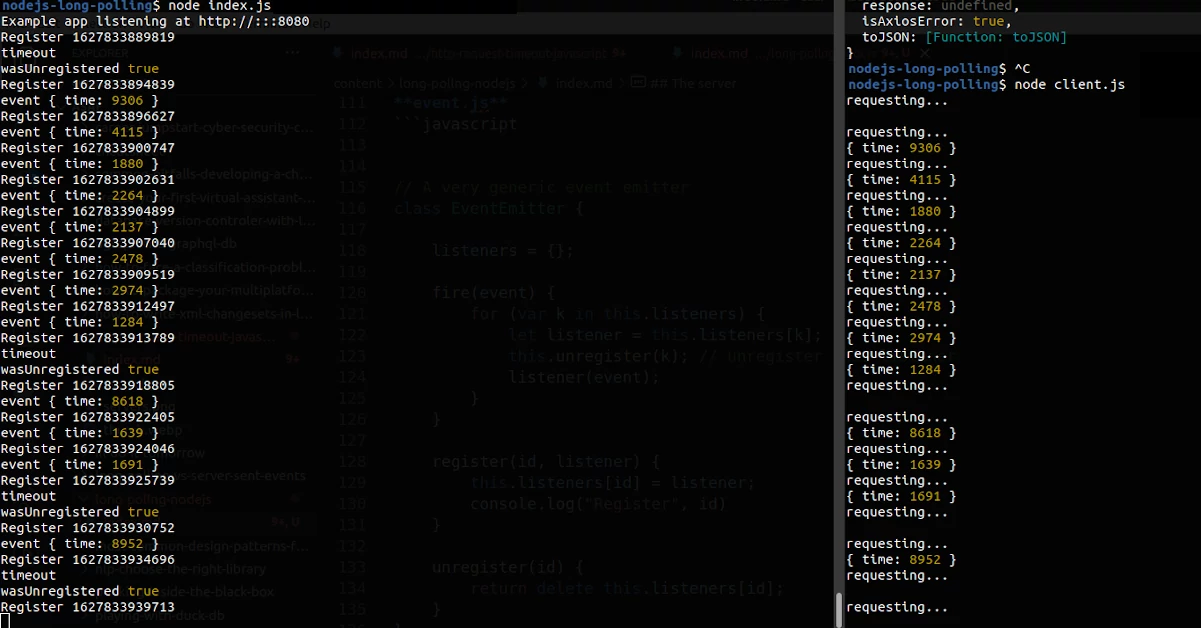
Task: Click '{ time: 8618 }' in client terminal
Action: pyautogui.click(x=902, y=433)
